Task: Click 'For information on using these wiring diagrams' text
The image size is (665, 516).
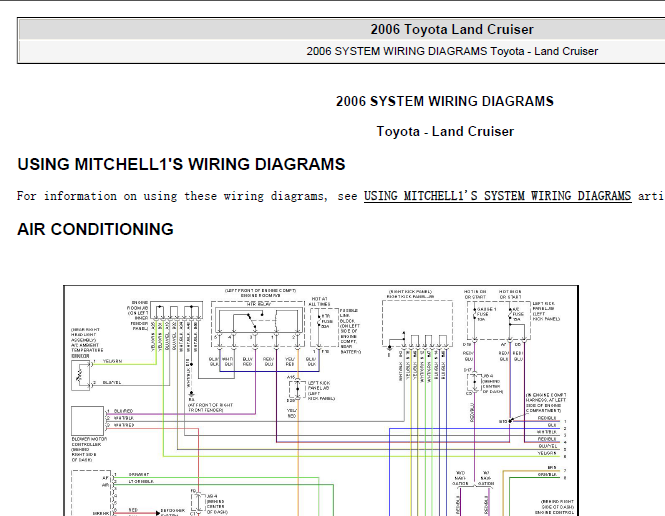Action: [172, 196]
